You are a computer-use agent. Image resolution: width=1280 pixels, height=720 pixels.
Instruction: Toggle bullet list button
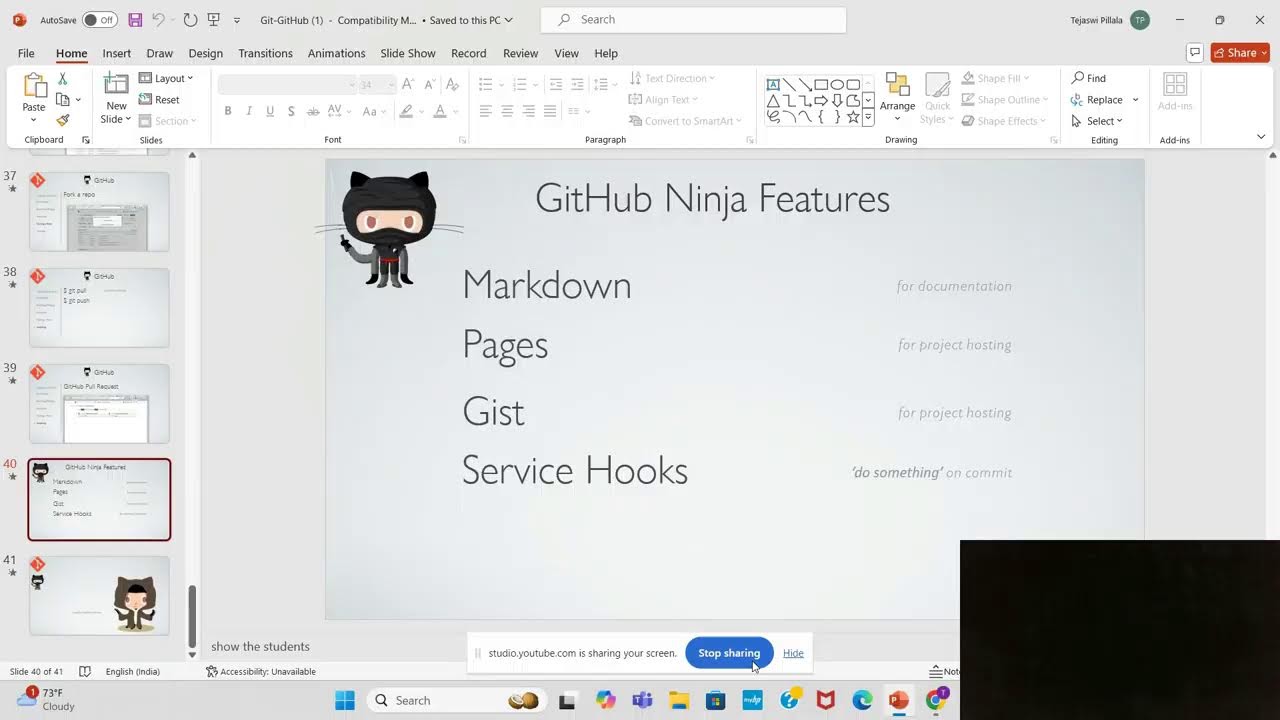coord(485,84)
